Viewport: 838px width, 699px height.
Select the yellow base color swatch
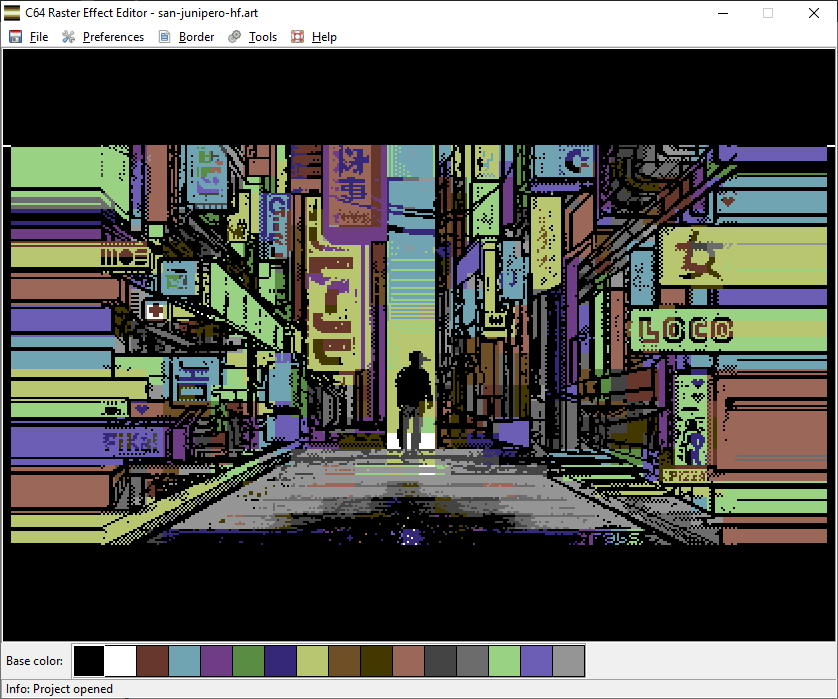coord(313,661)
